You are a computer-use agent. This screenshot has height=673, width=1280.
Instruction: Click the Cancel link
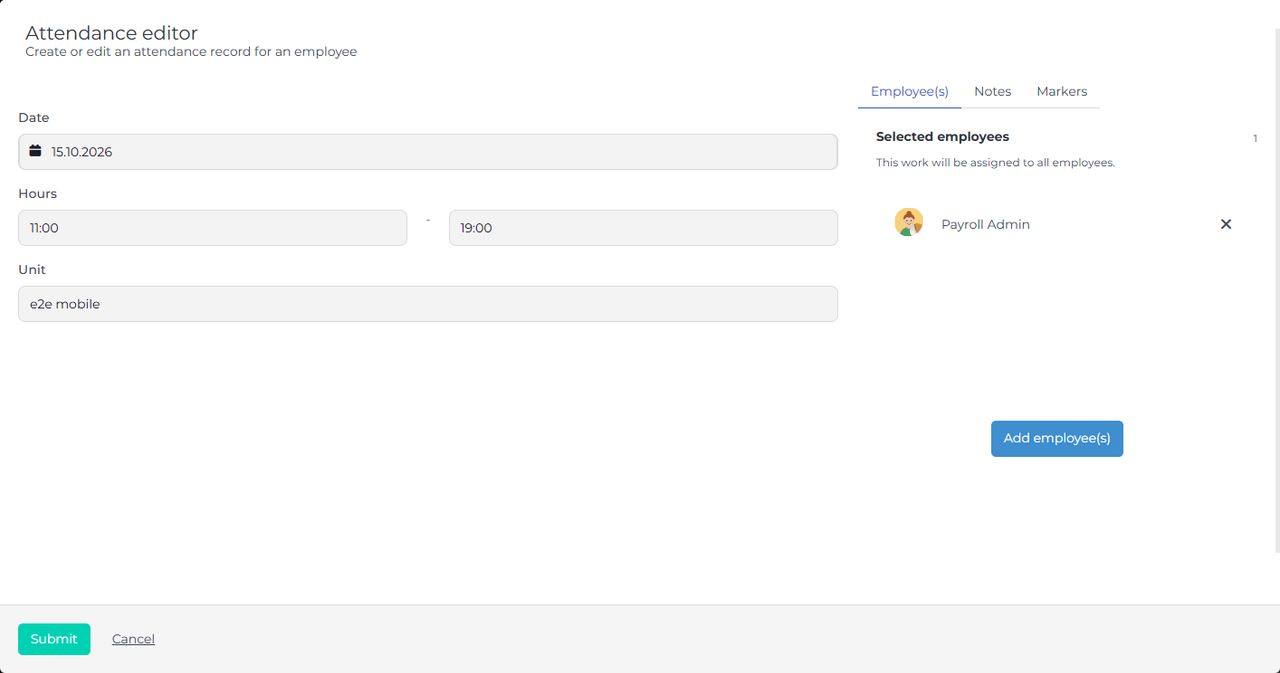coord(133,639)
